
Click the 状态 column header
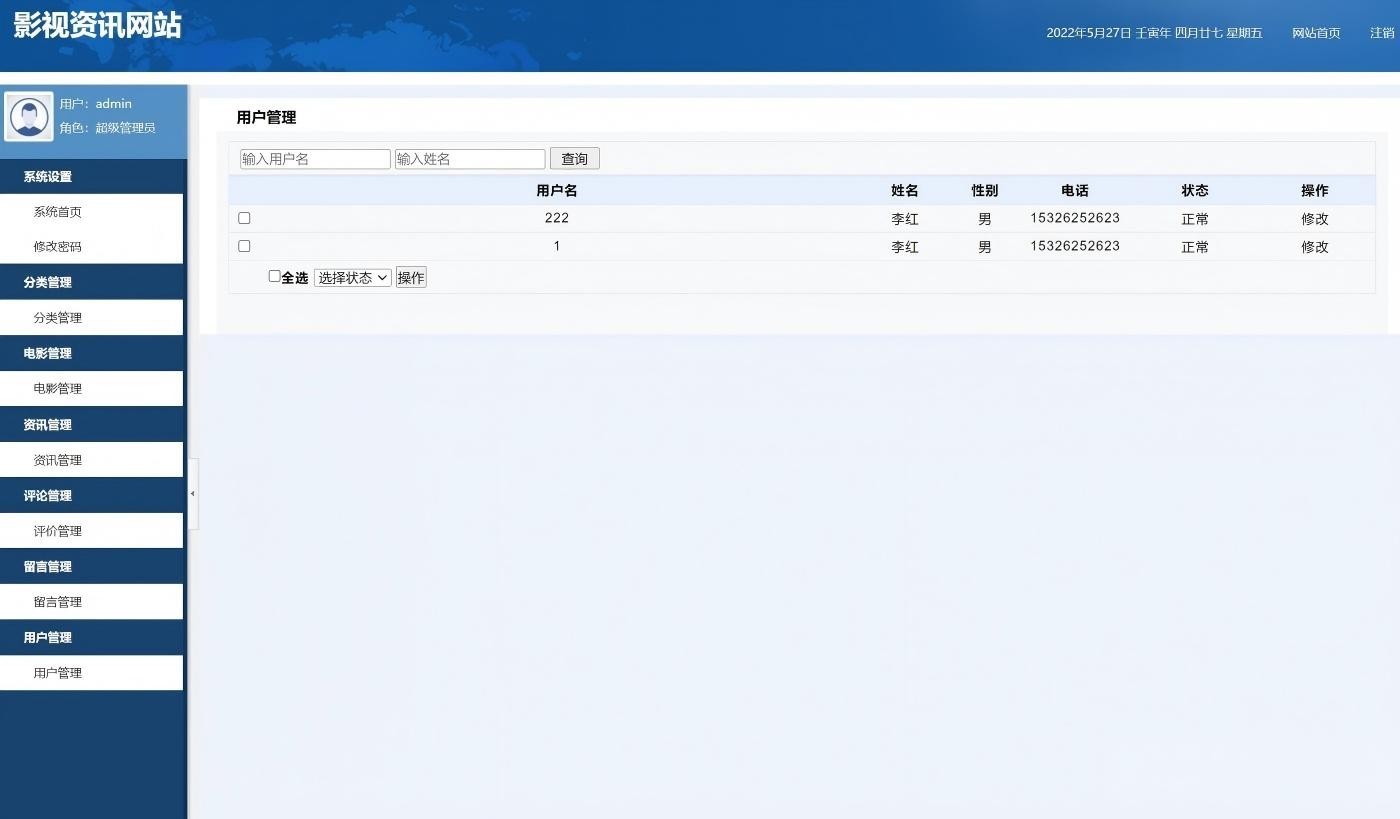coord(1195,190)
